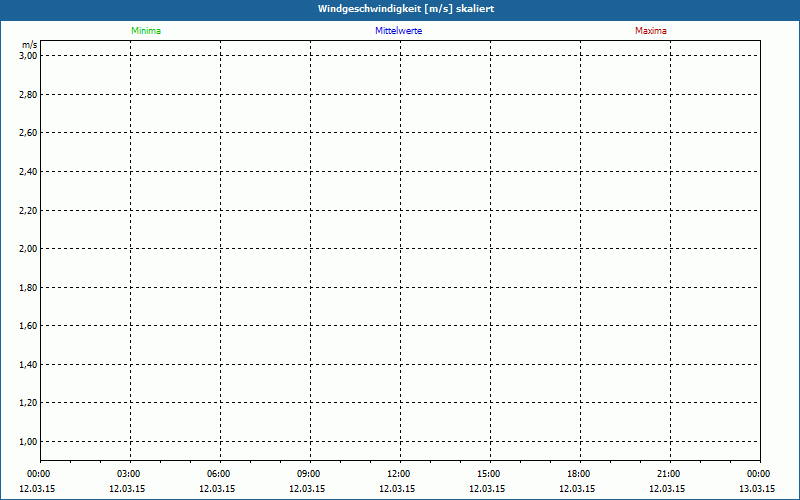Click the 15:00 time axis label
The width and height of the screenshot is (800, 500).
(489, 474)
